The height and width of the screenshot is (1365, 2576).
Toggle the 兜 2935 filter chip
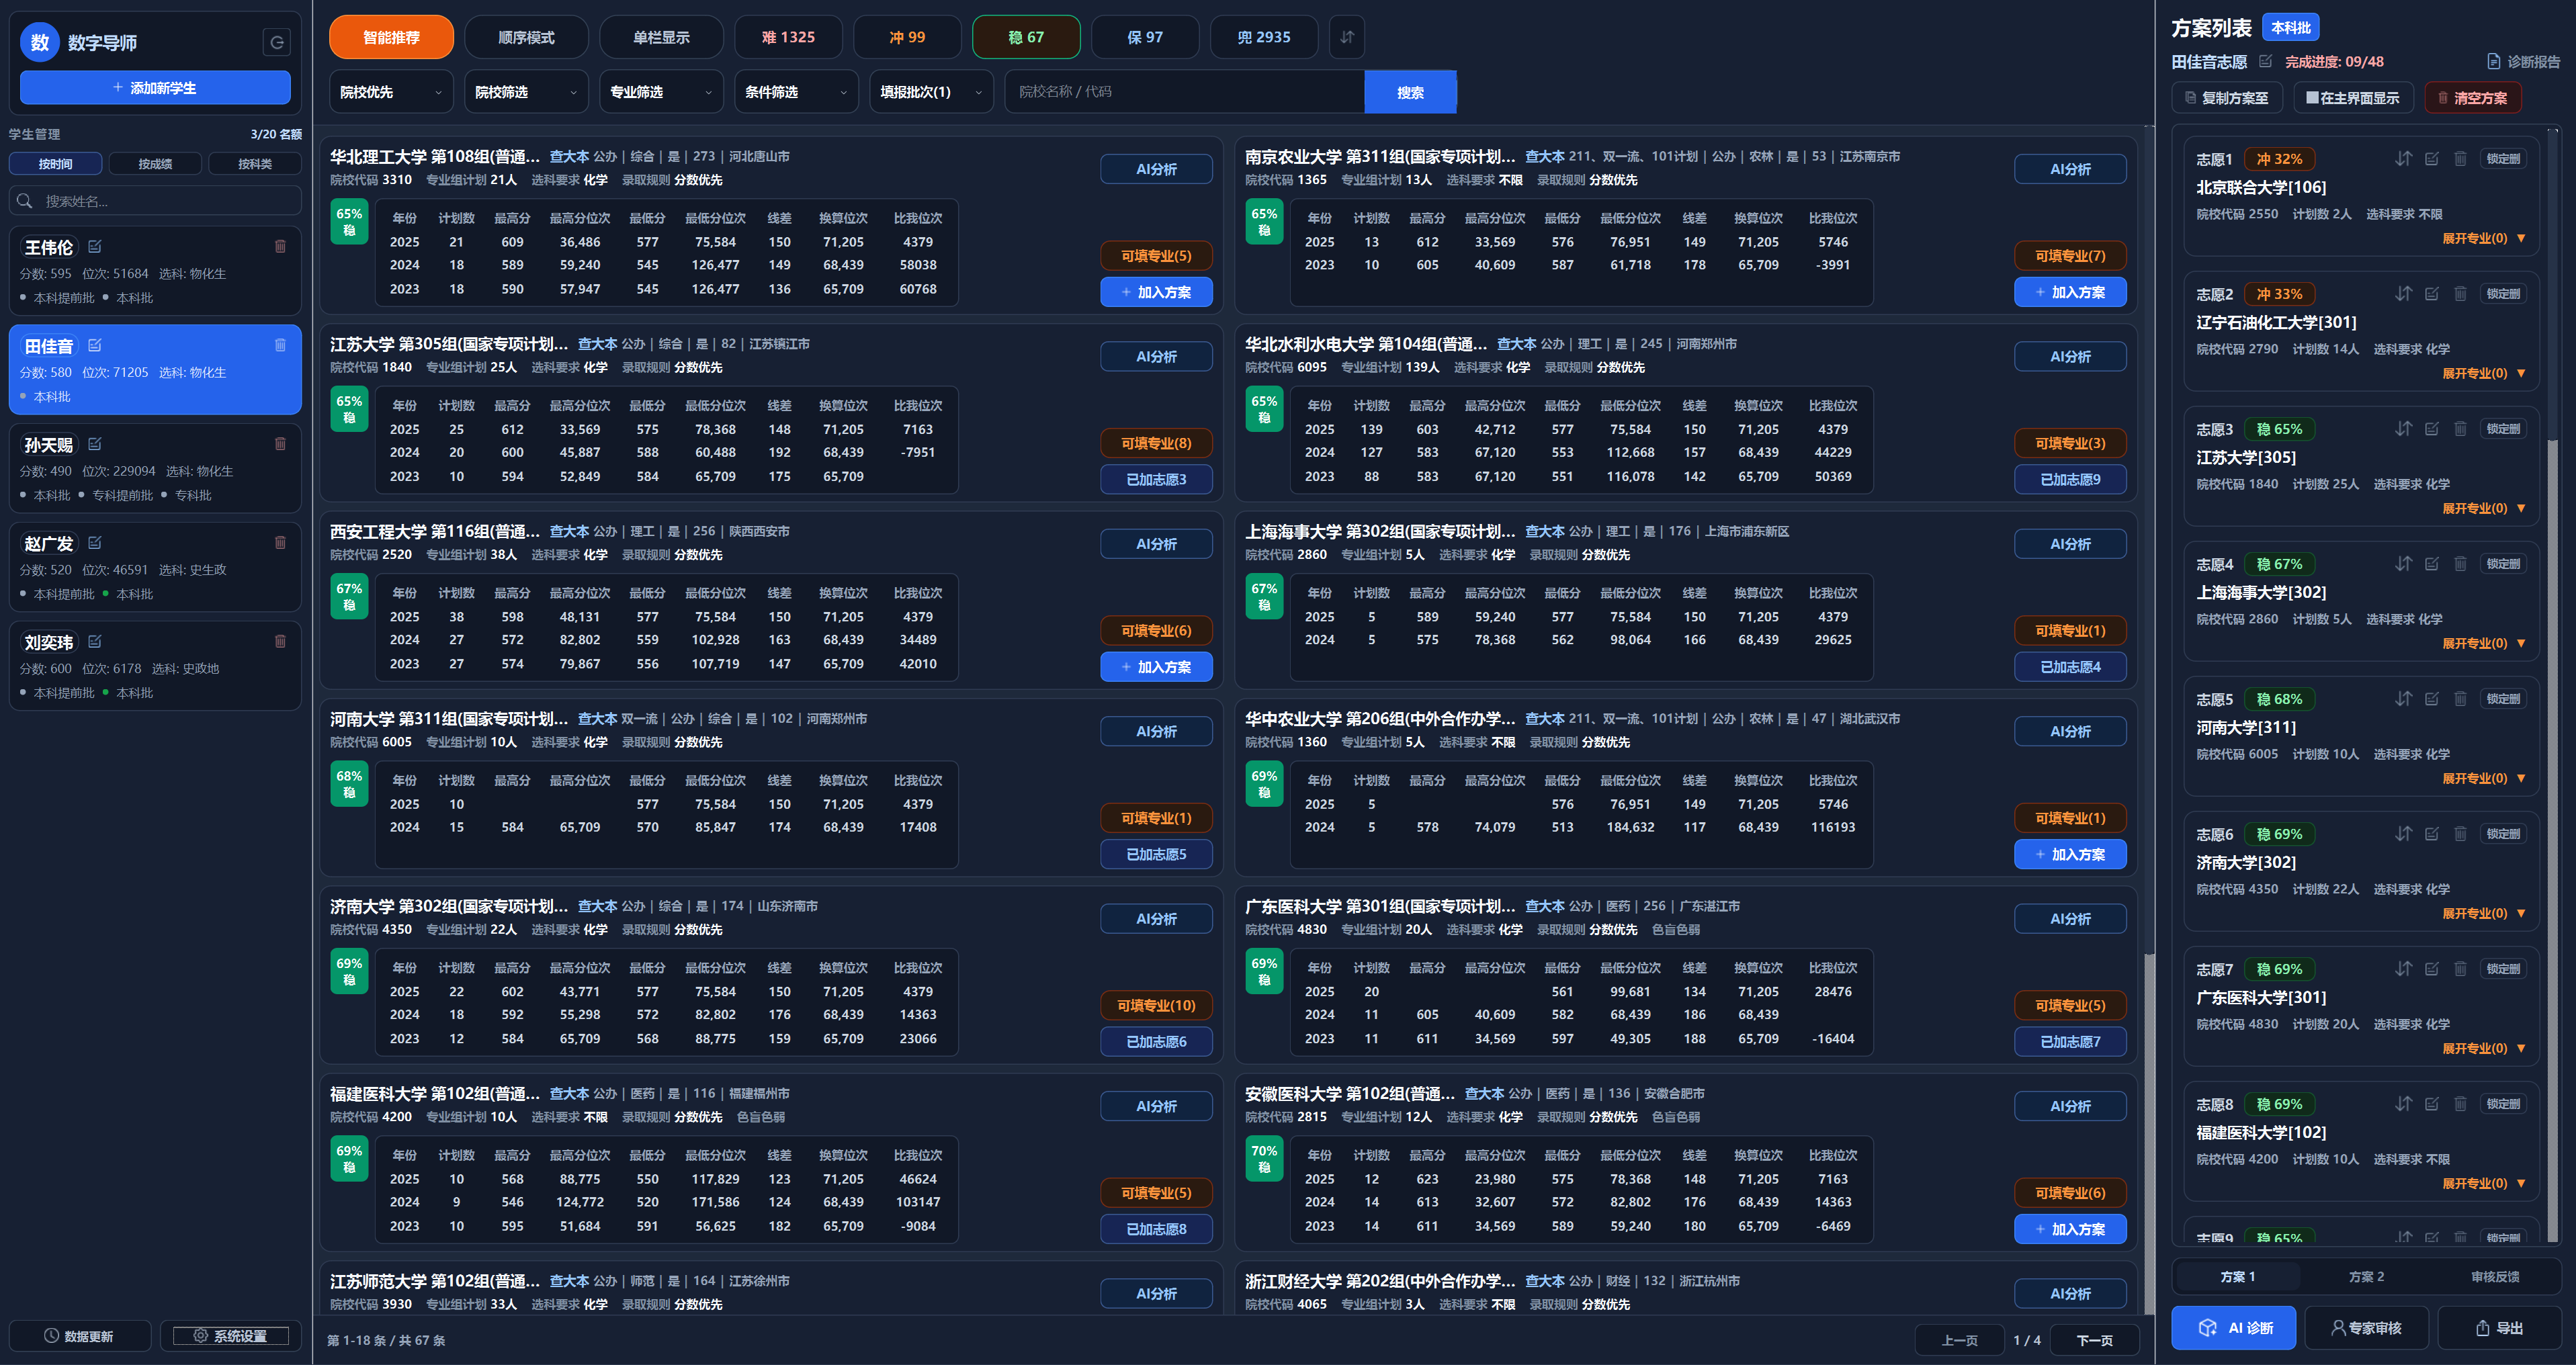click(x=1264, y=37)
